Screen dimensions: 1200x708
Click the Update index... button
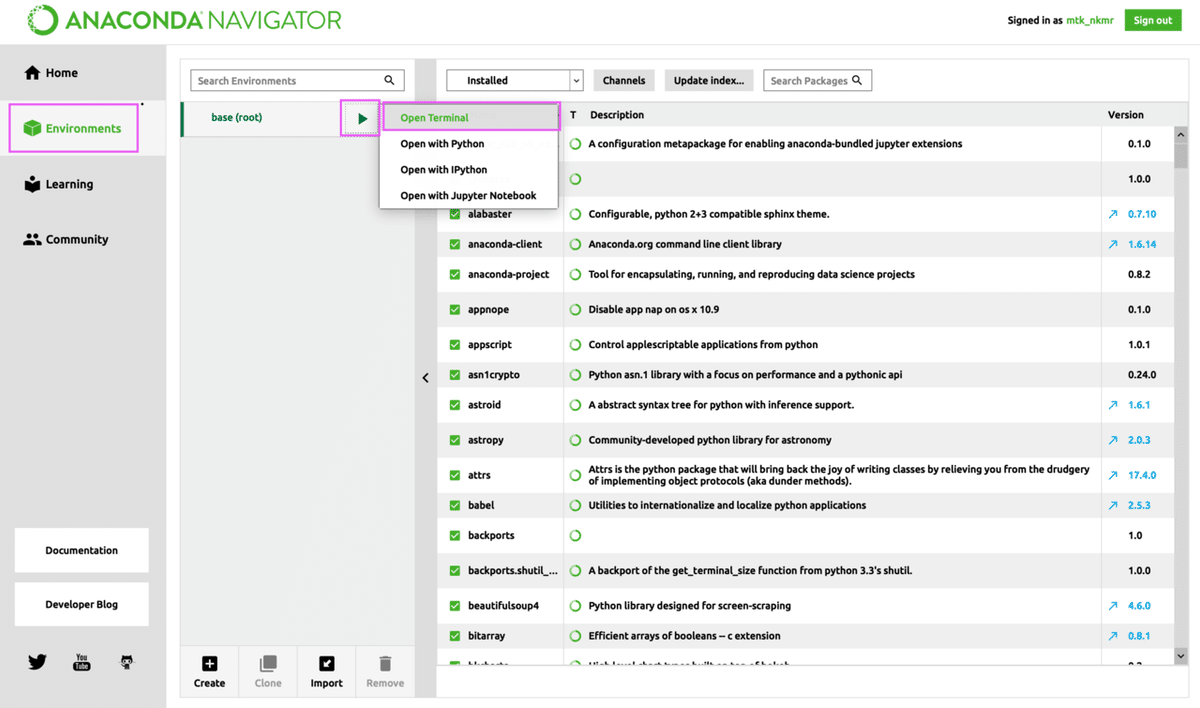pos(709,80)
